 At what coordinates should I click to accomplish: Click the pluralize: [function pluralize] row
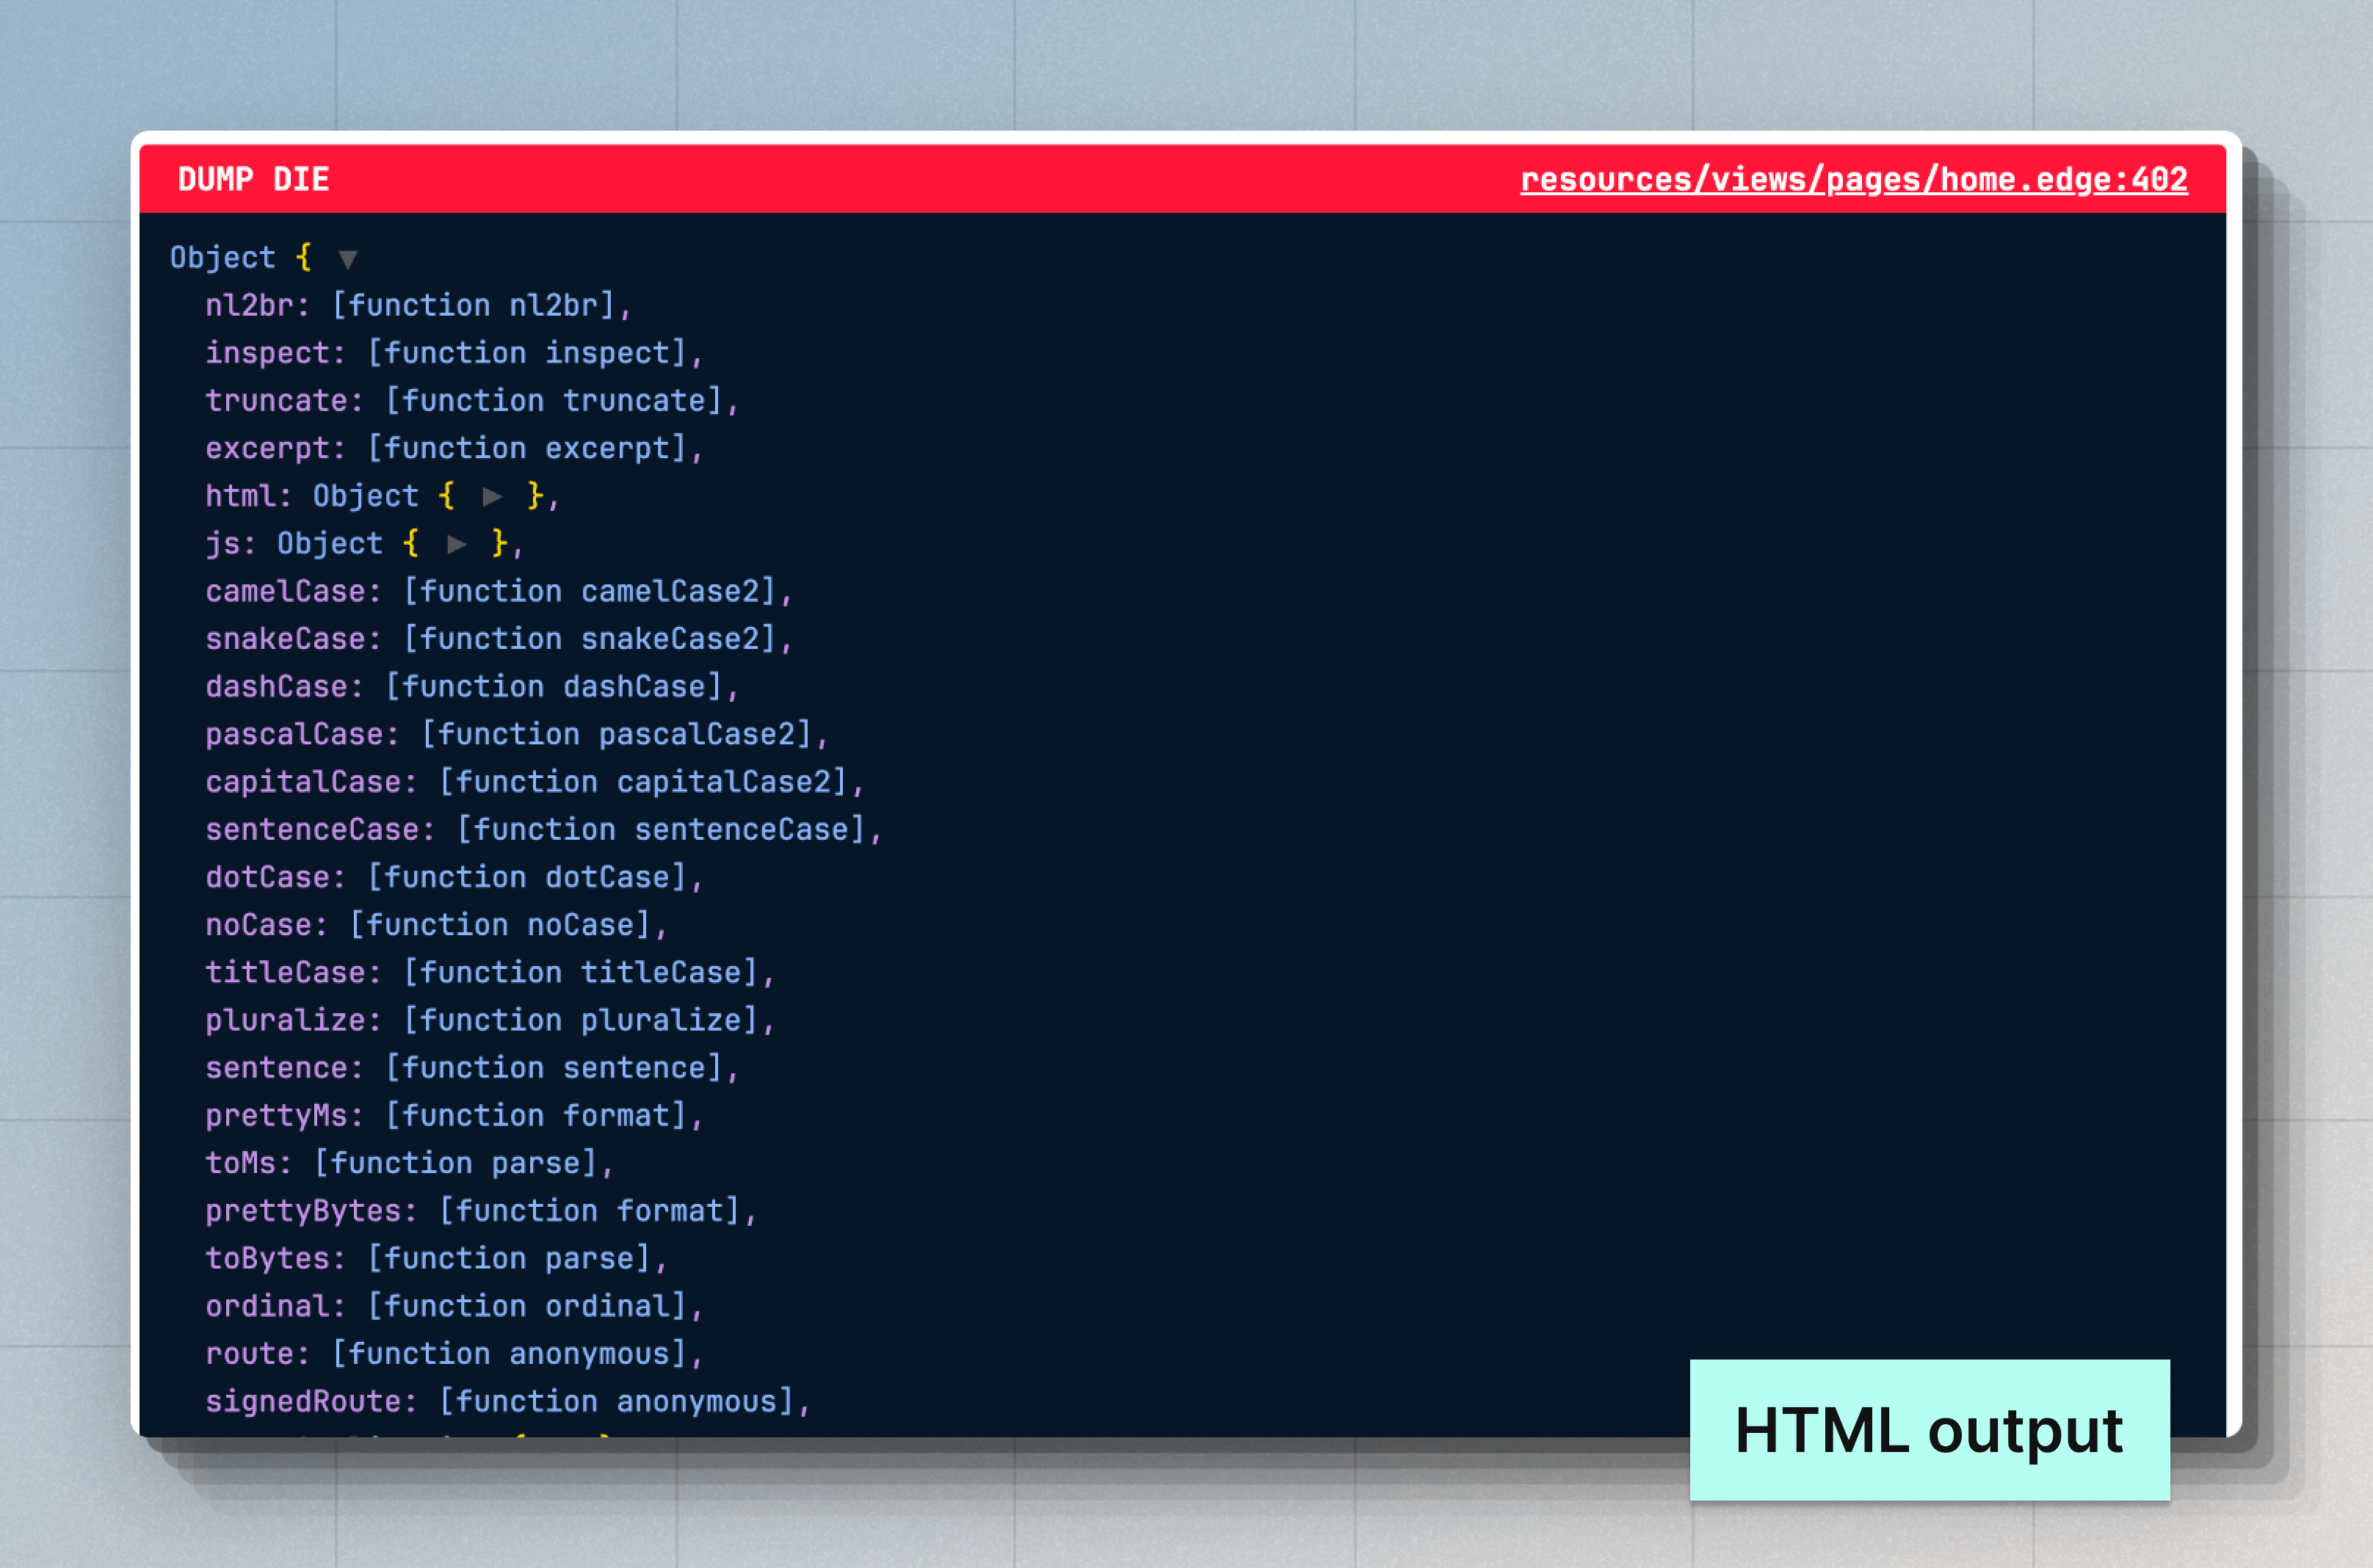[490, 1020]
